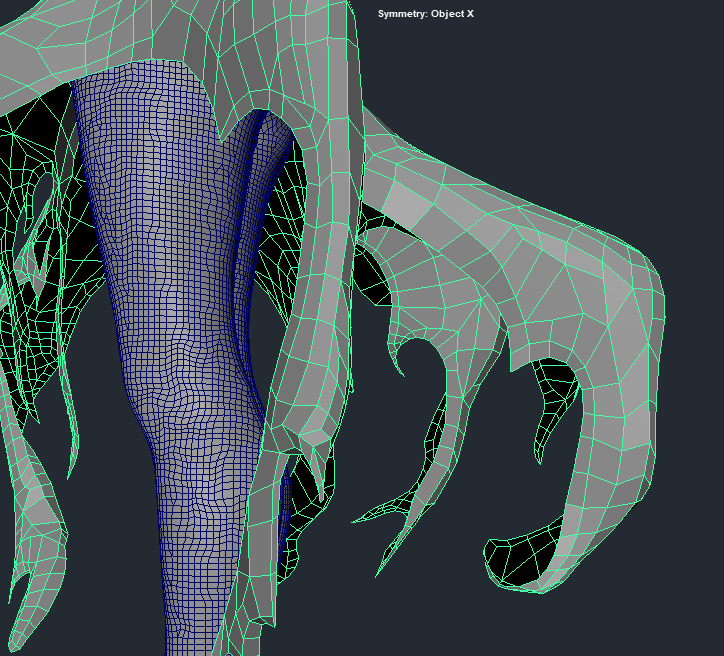Click the 'Symmetry: Object X' viewport label
Viewport: 724px width, 656px height.
click(x=426, y=14)
